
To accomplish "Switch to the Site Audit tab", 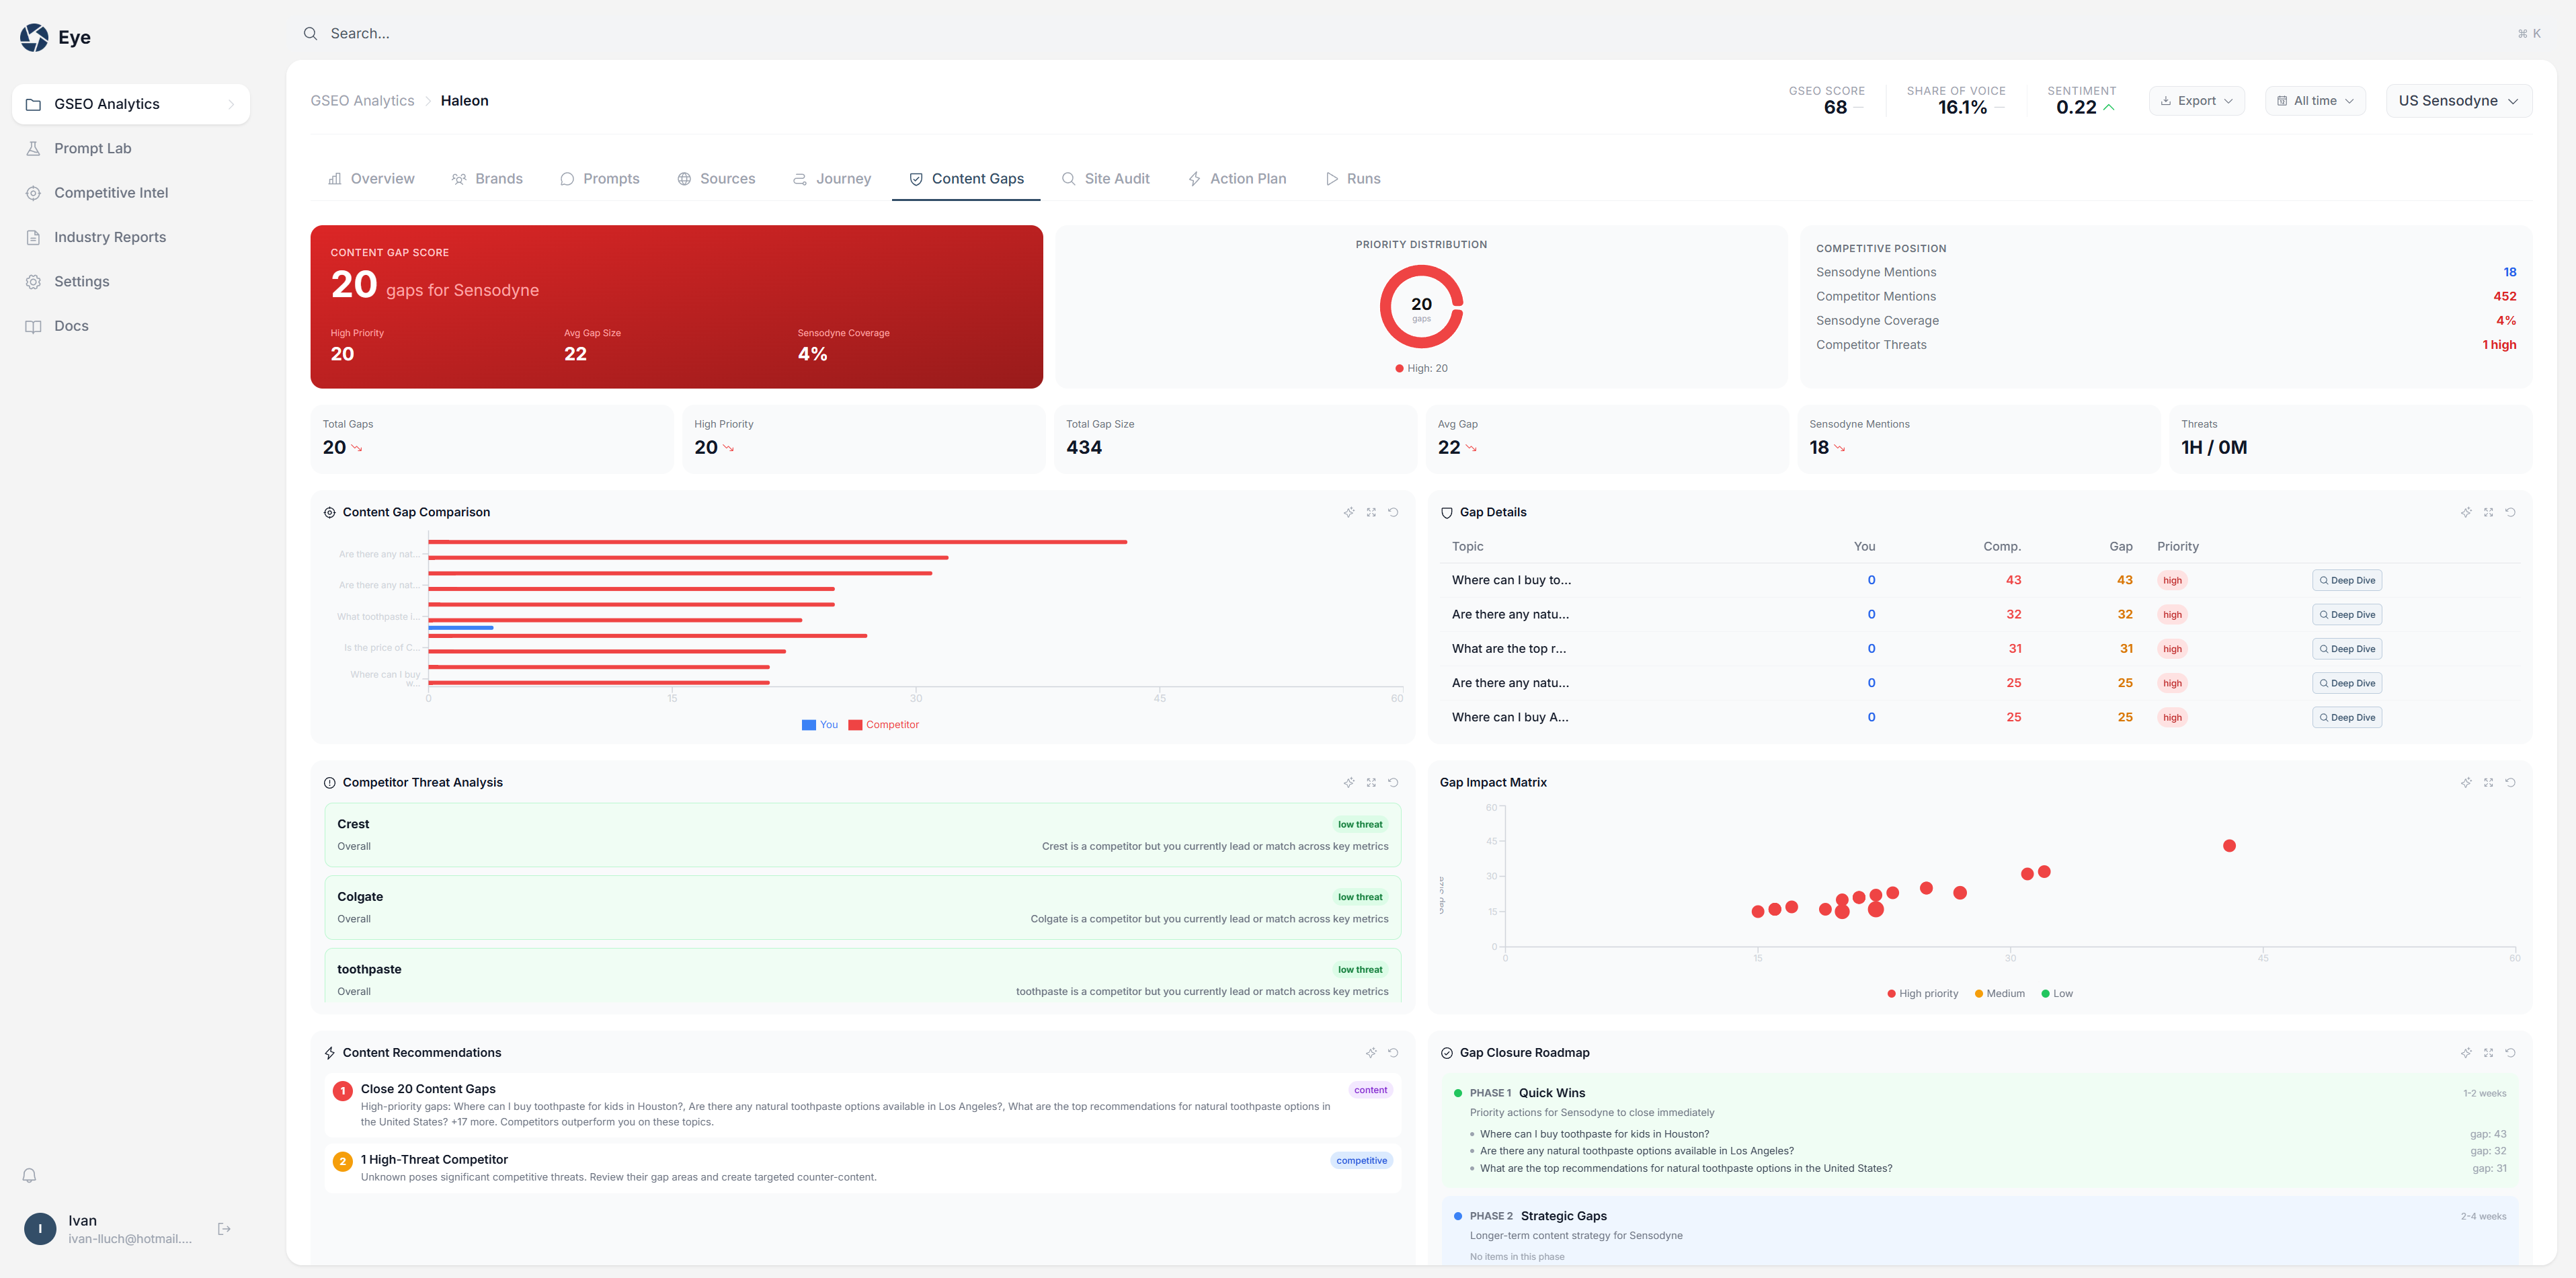I will [x=1105, y=179].
